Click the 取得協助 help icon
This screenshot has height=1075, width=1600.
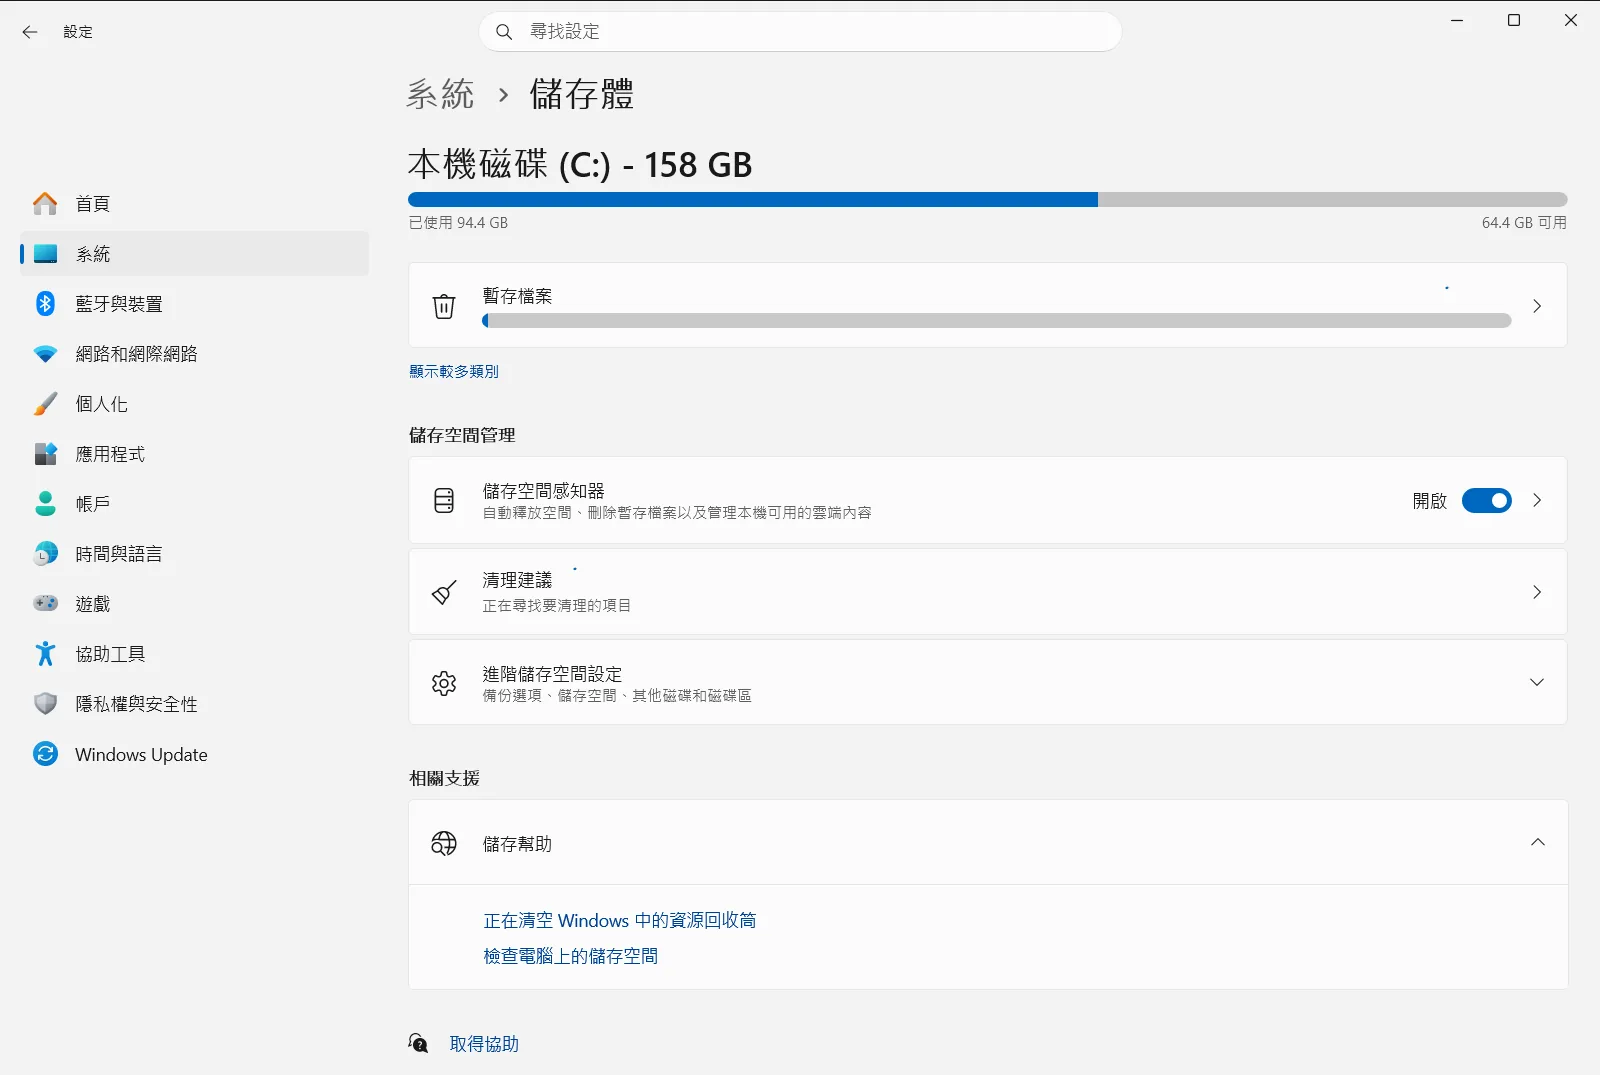418,1044
